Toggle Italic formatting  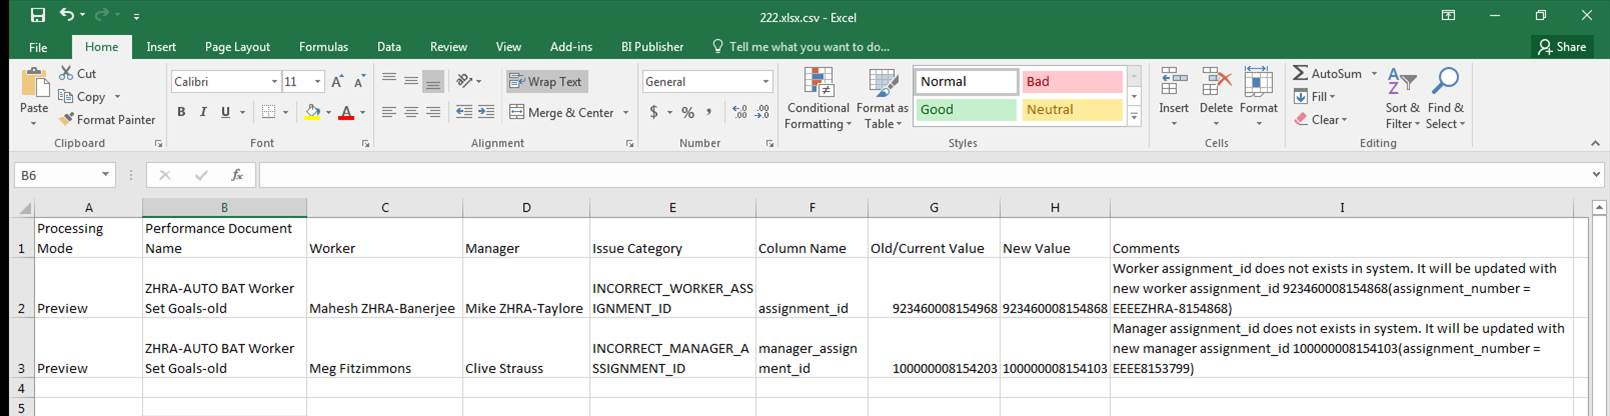click(x=203, y=112)
